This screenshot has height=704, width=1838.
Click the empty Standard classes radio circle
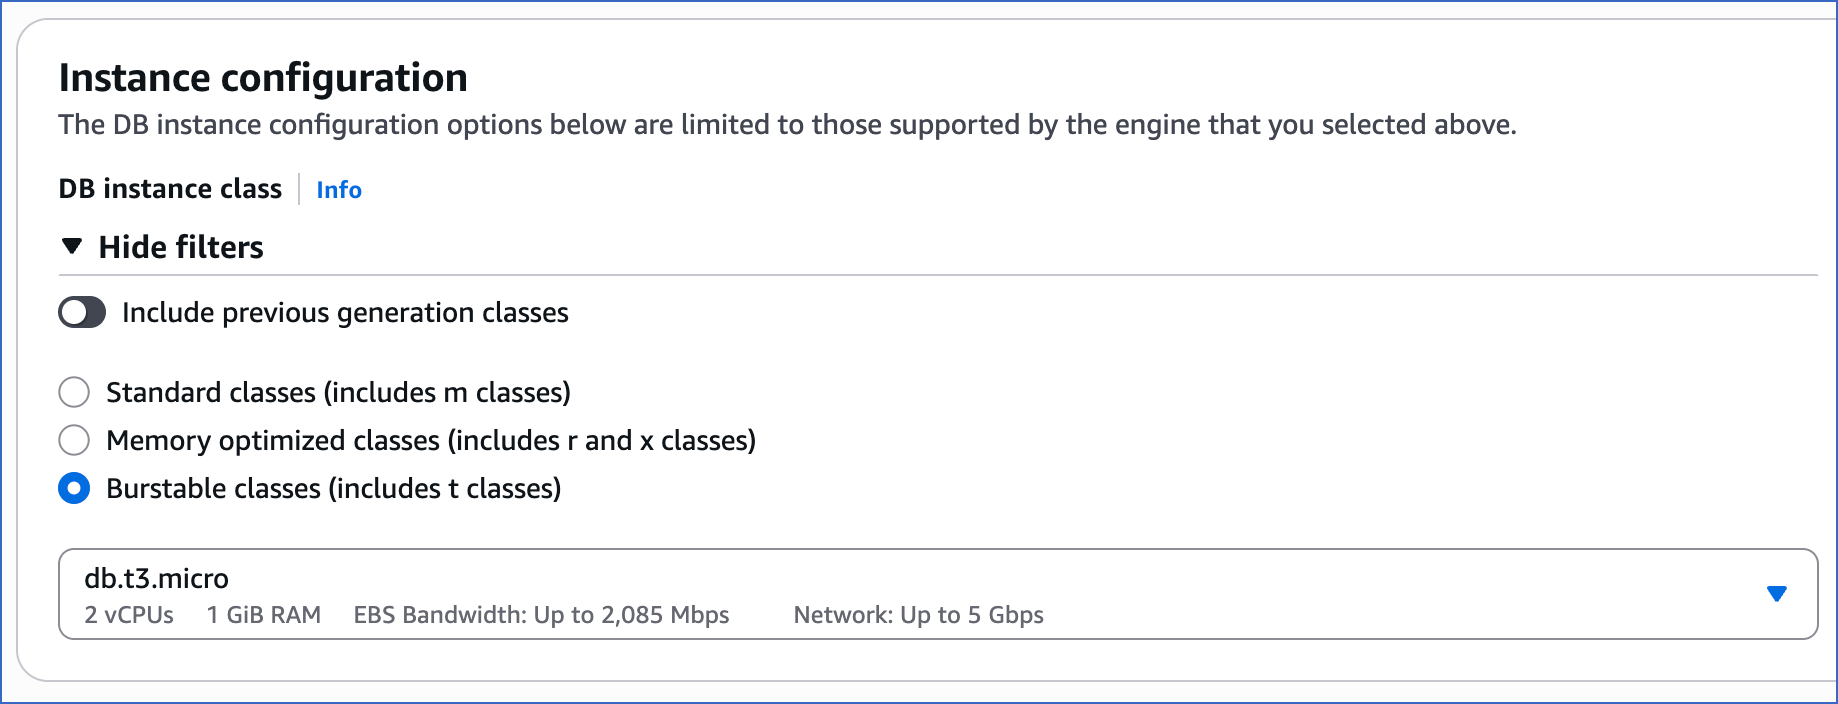(x=74, y=392)
